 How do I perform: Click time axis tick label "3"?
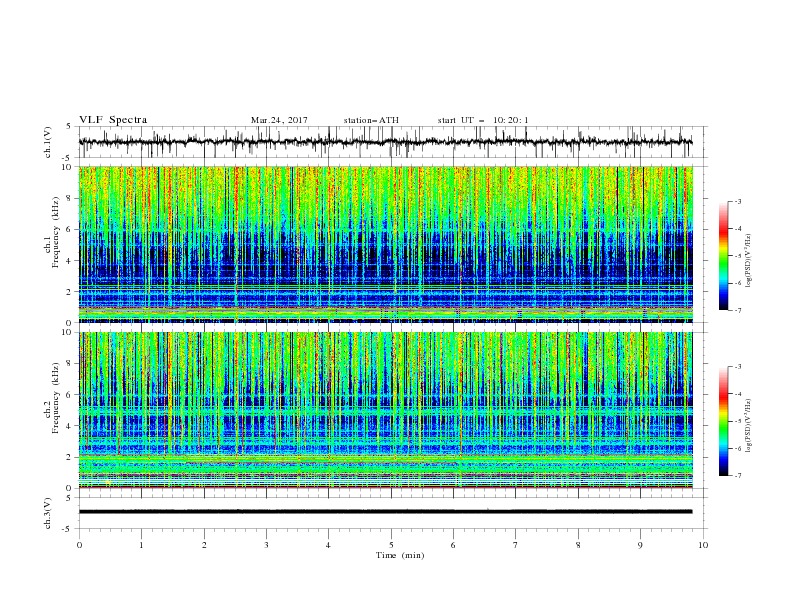[x=266, y=545]
